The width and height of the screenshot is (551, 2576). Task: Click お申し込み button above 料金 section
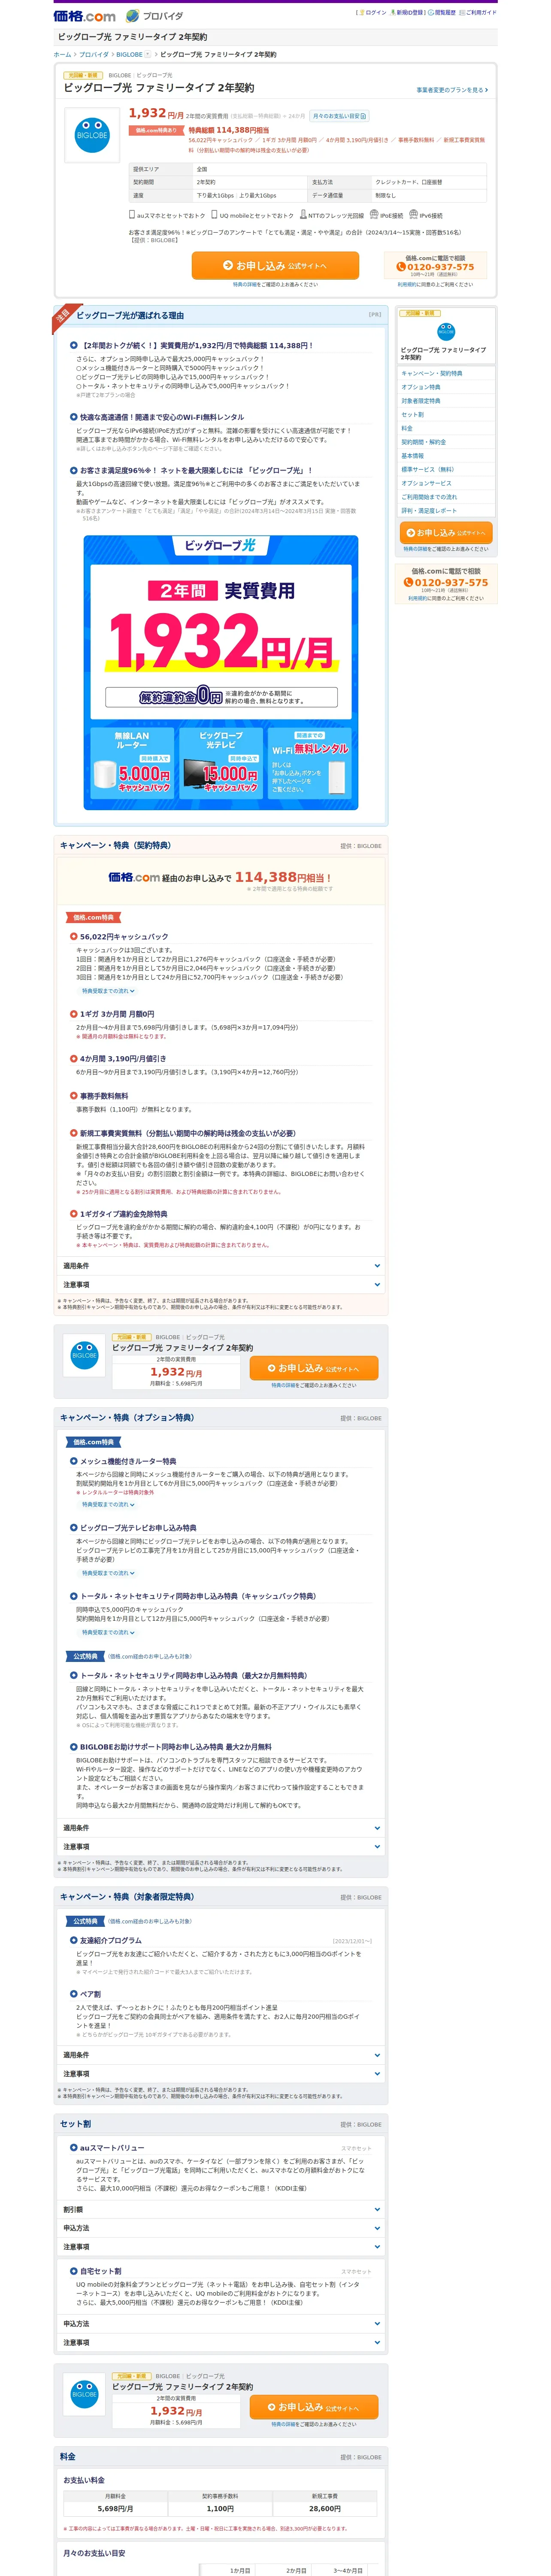click(x=314, y=2407)
